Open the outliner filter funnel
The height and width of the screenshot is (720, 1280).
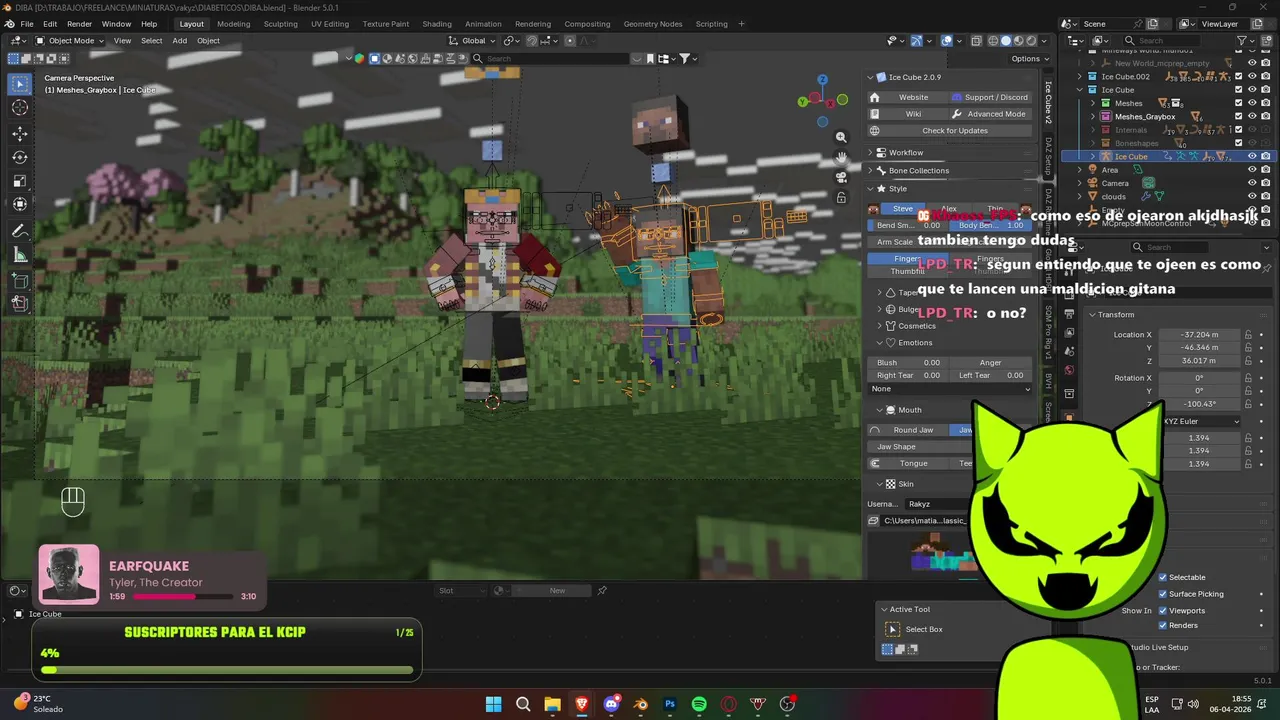coord(1242,41)
